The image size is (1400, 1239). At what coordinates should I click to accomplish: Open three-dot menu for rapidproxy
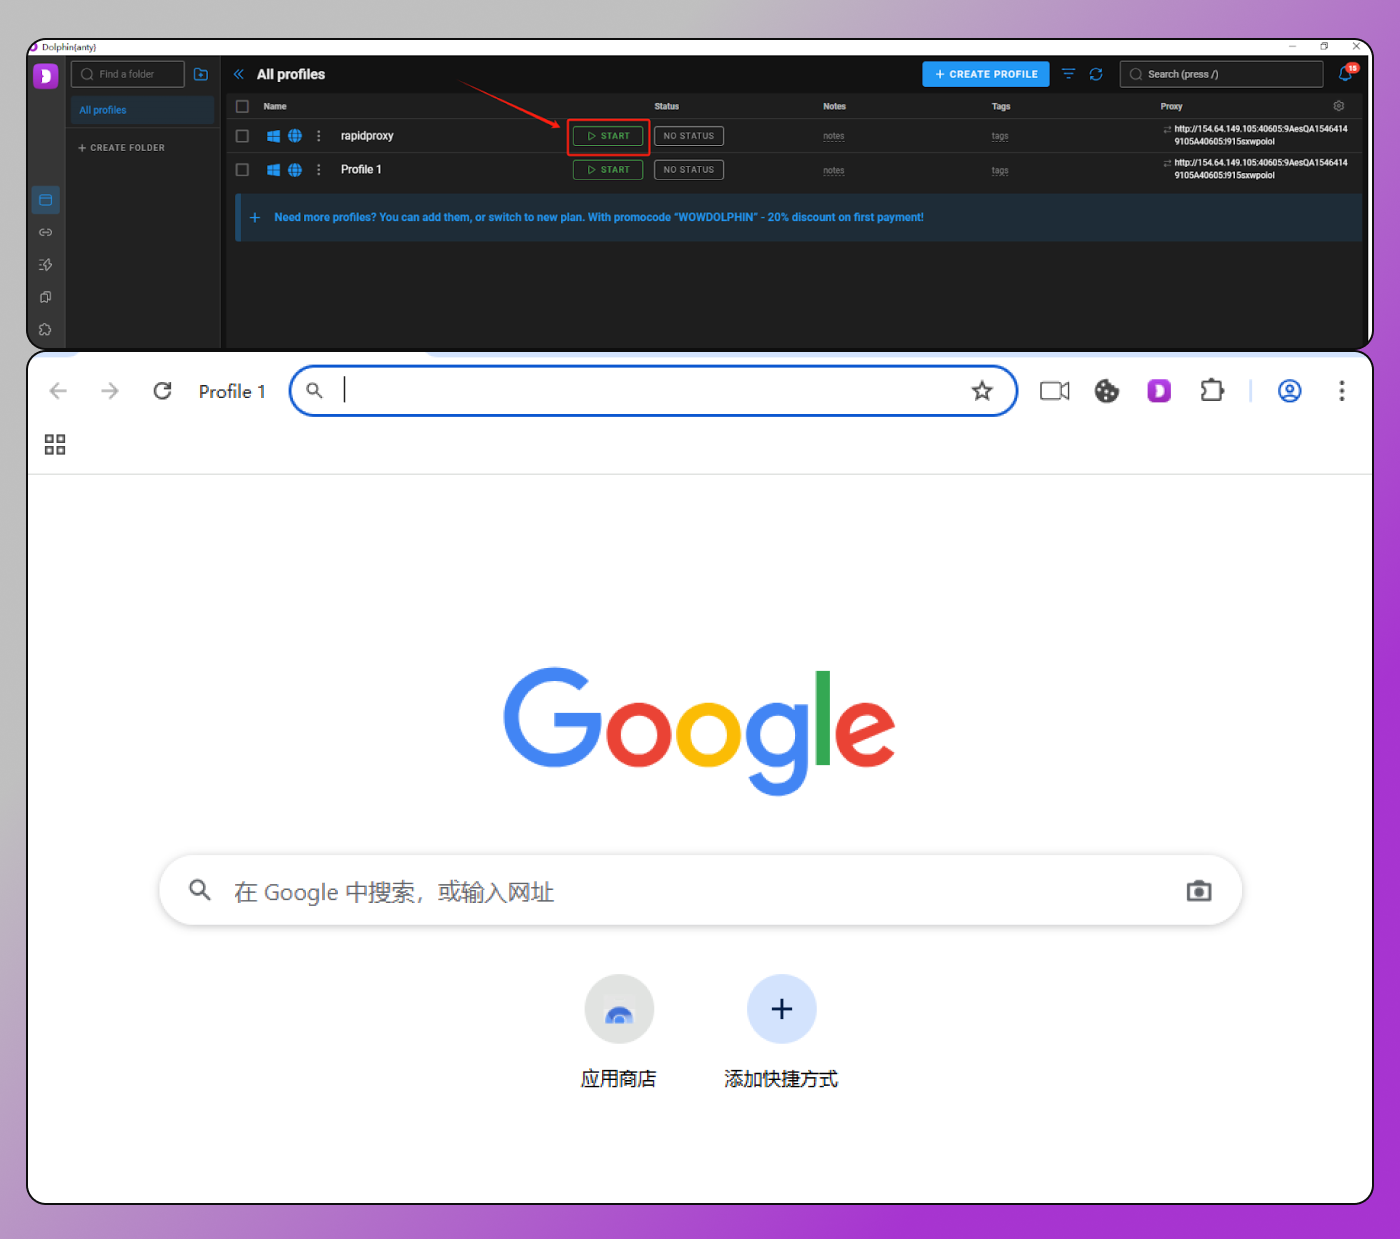click(319, 136)
